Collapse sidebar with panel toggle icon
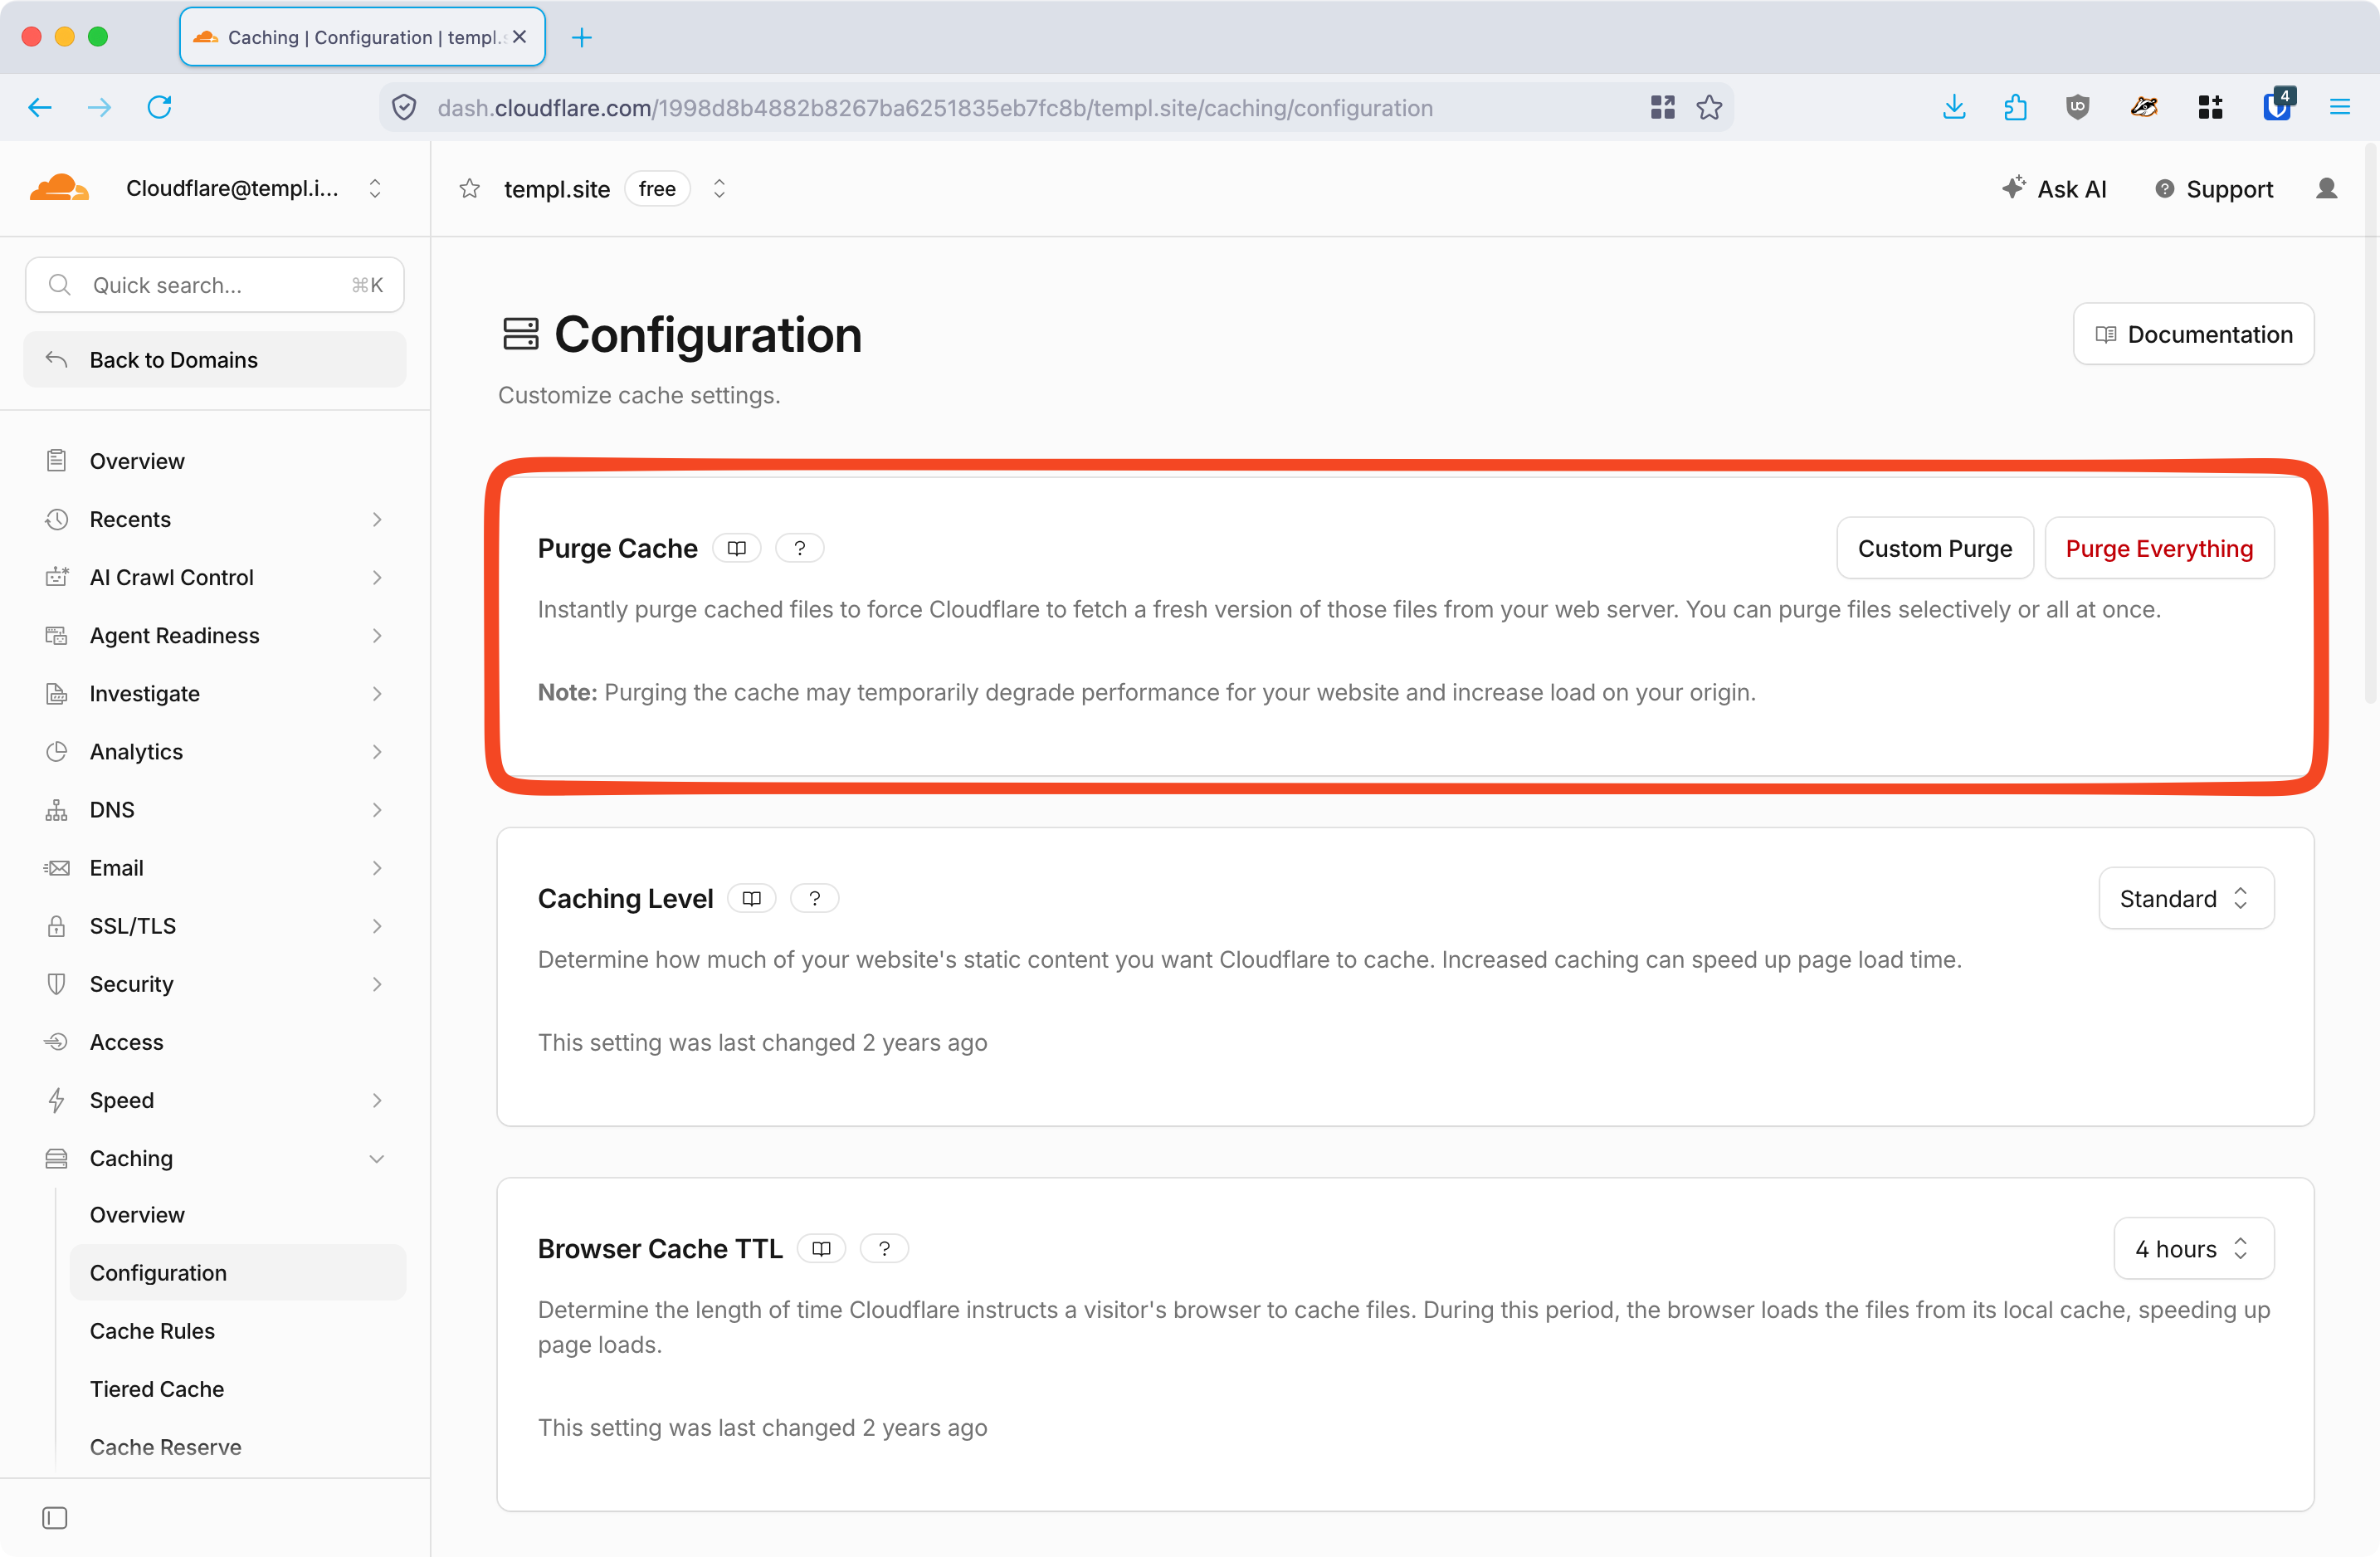The width and height of the screenshot is (2380, 1557). (55, 1518)
